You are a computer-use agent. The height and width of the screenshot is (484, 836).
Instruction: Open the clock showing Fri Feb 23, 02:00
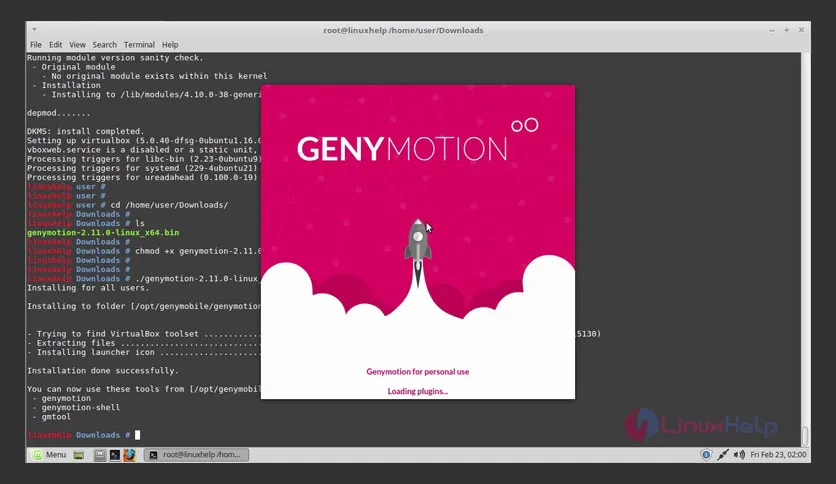click(x=778, y=455)
